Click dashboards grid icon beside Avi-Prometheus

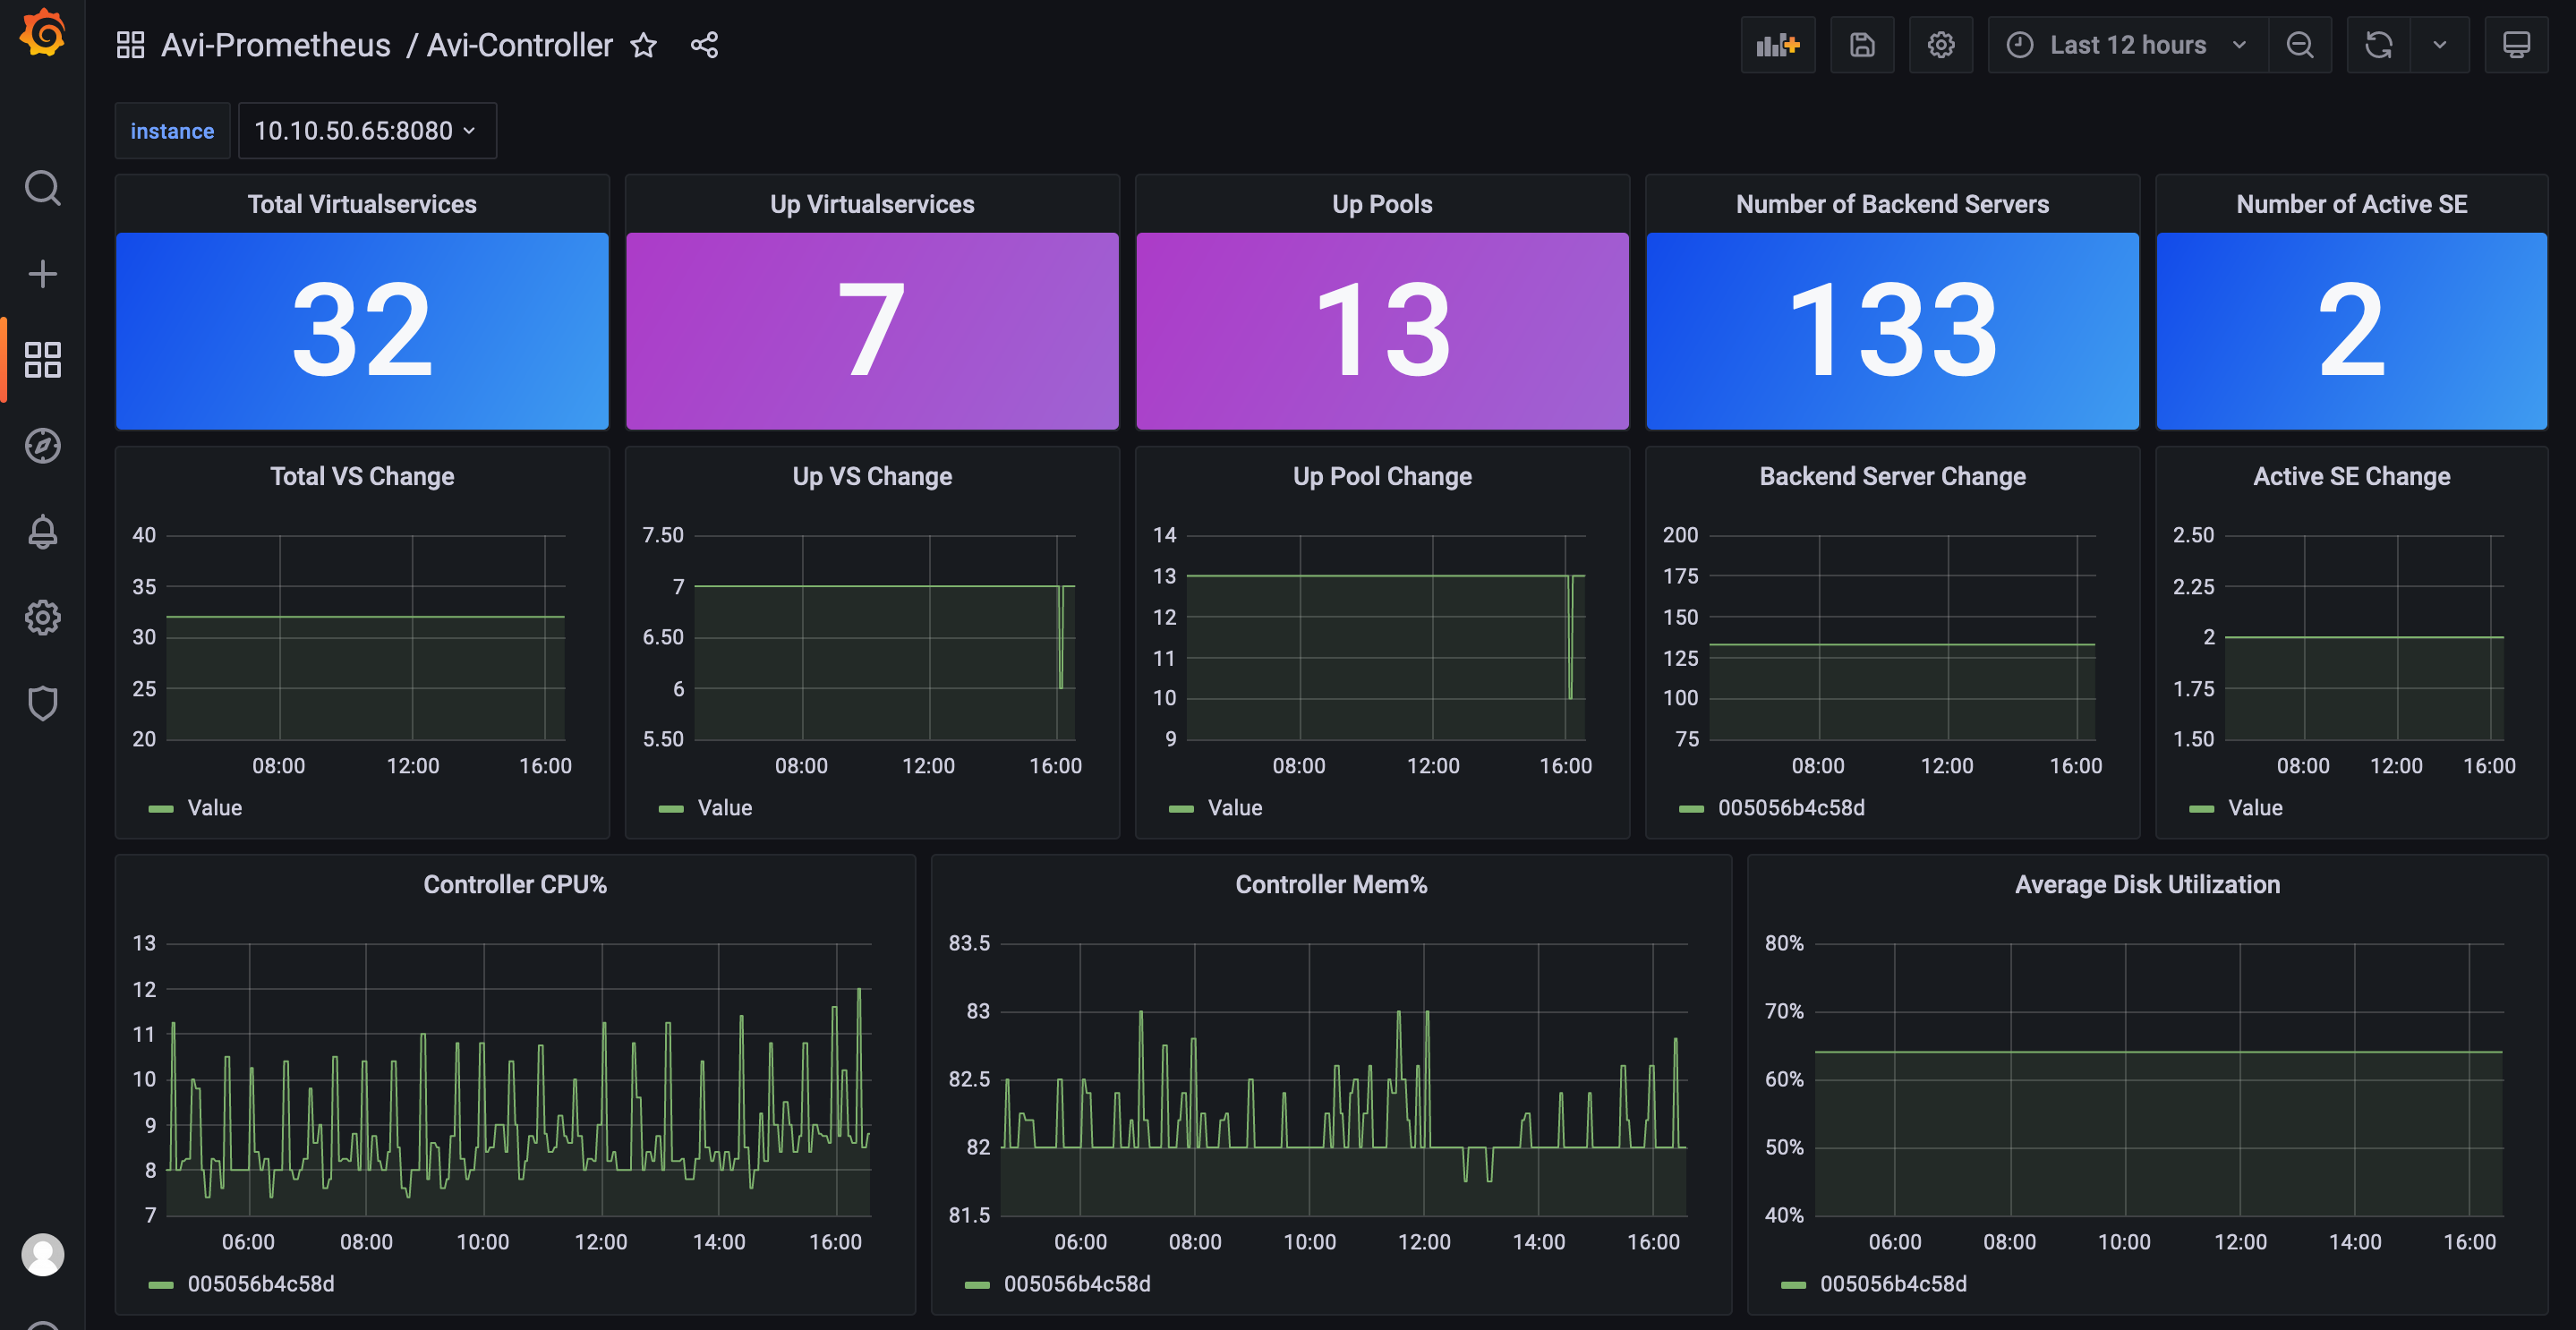(x=131, y=45)
